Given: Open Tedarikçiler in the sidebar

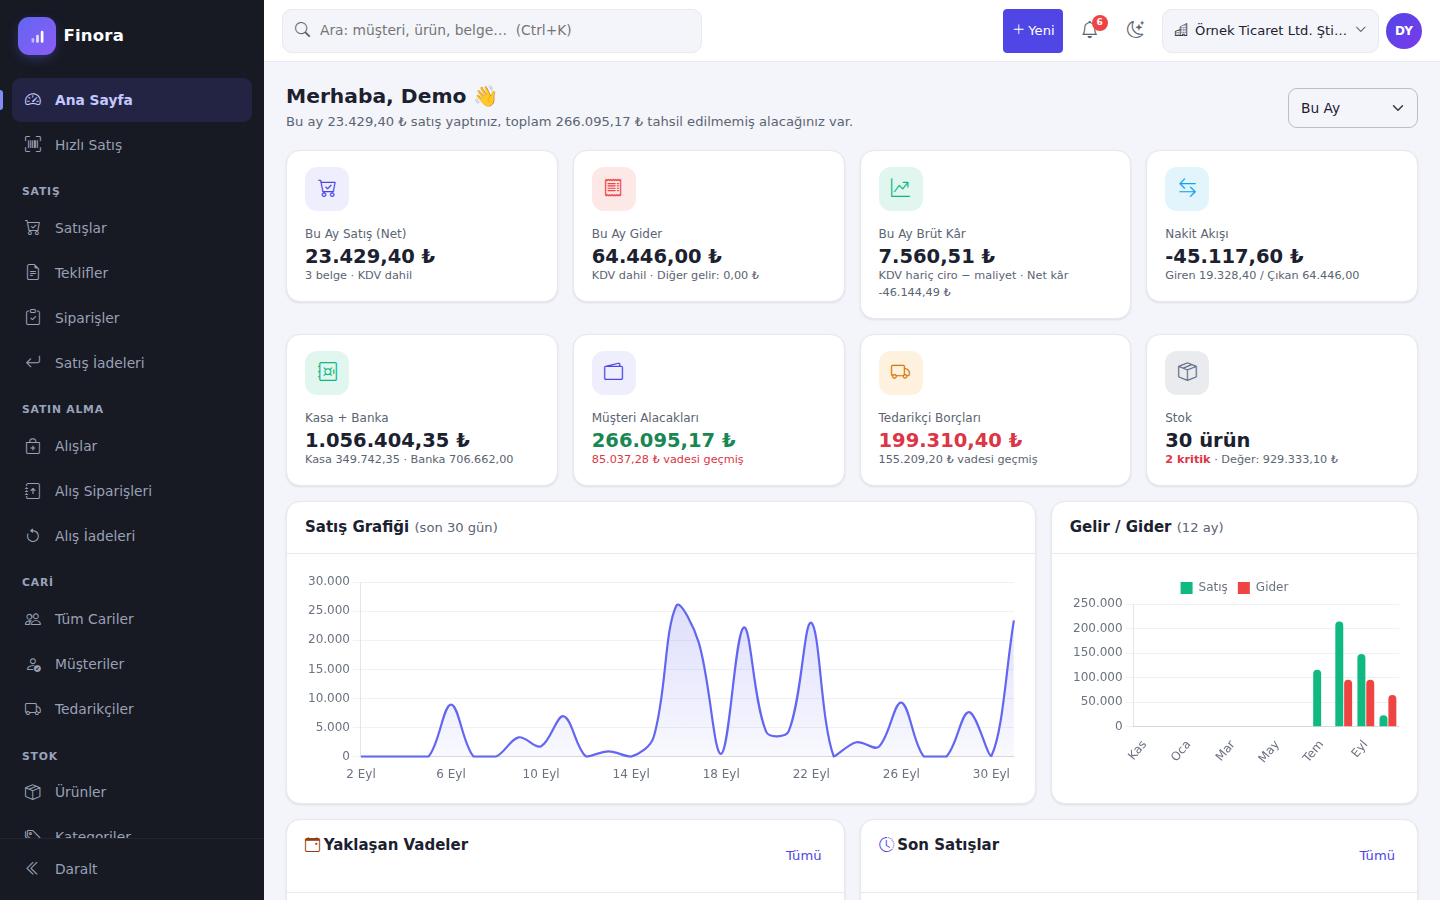Looking at the screenshot, I should click(132, 709).
